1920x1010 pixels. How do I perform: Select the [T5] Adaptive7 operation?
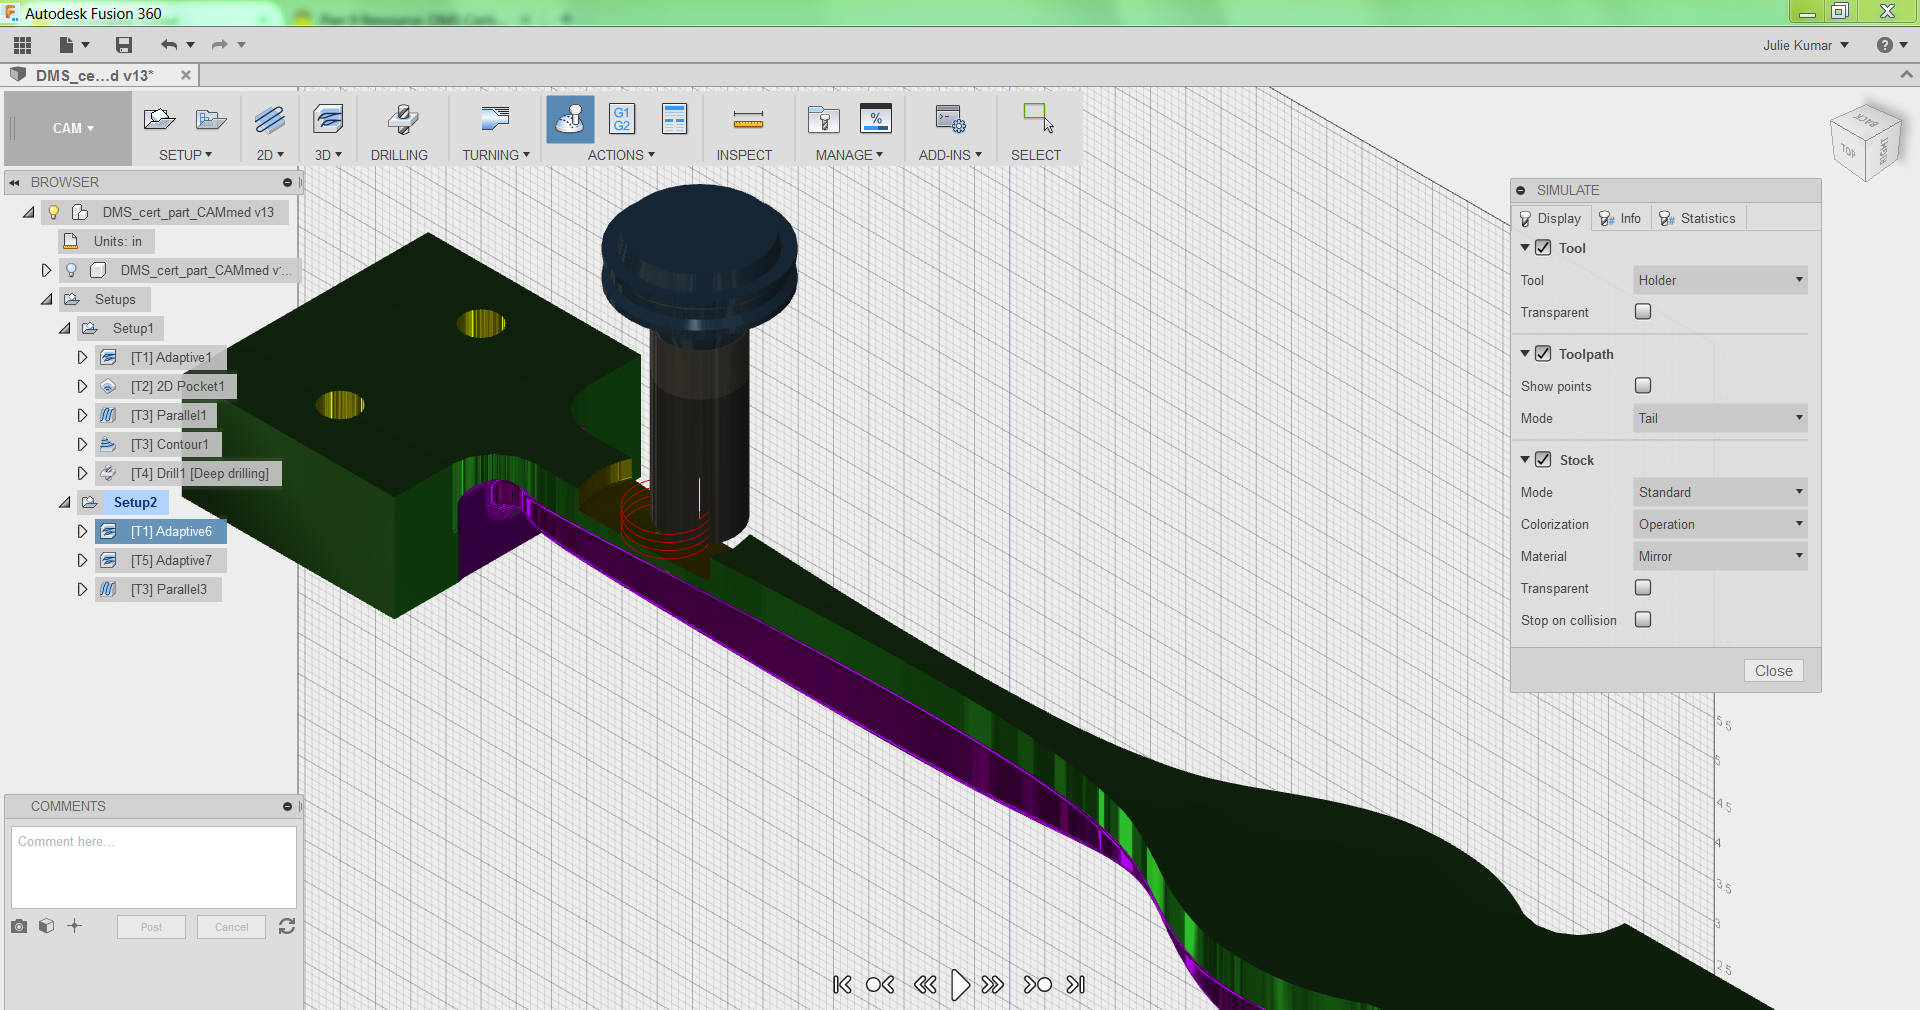161,561
